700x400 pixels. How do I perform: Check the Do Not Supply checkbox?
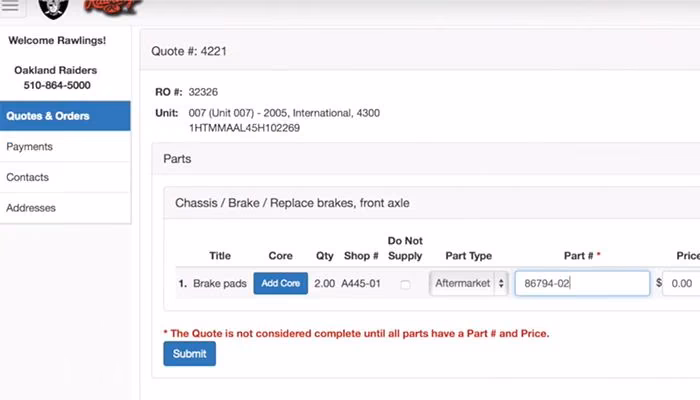tap(405, 284)
